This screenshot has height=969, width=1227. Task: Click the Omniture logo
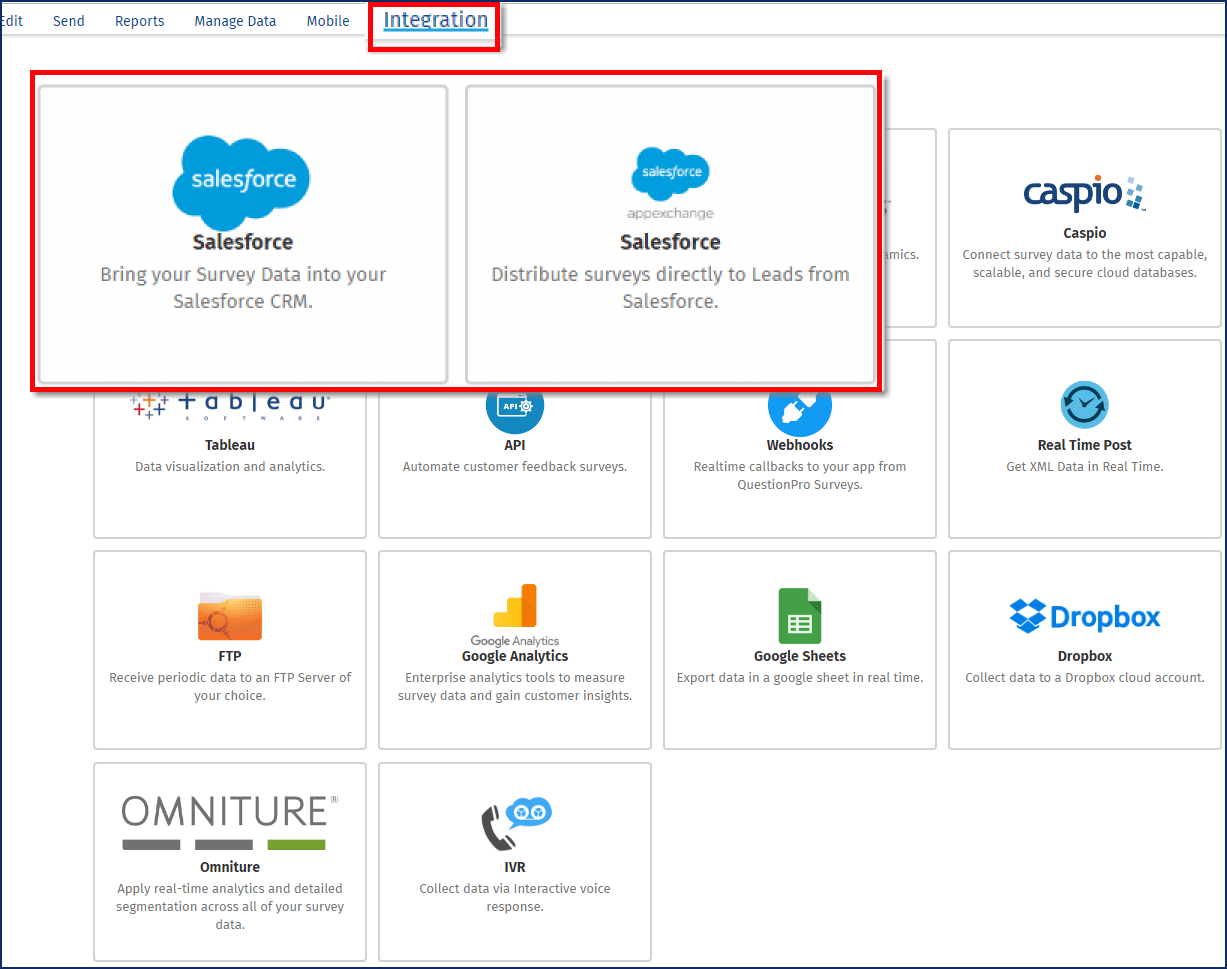(230, 823)
